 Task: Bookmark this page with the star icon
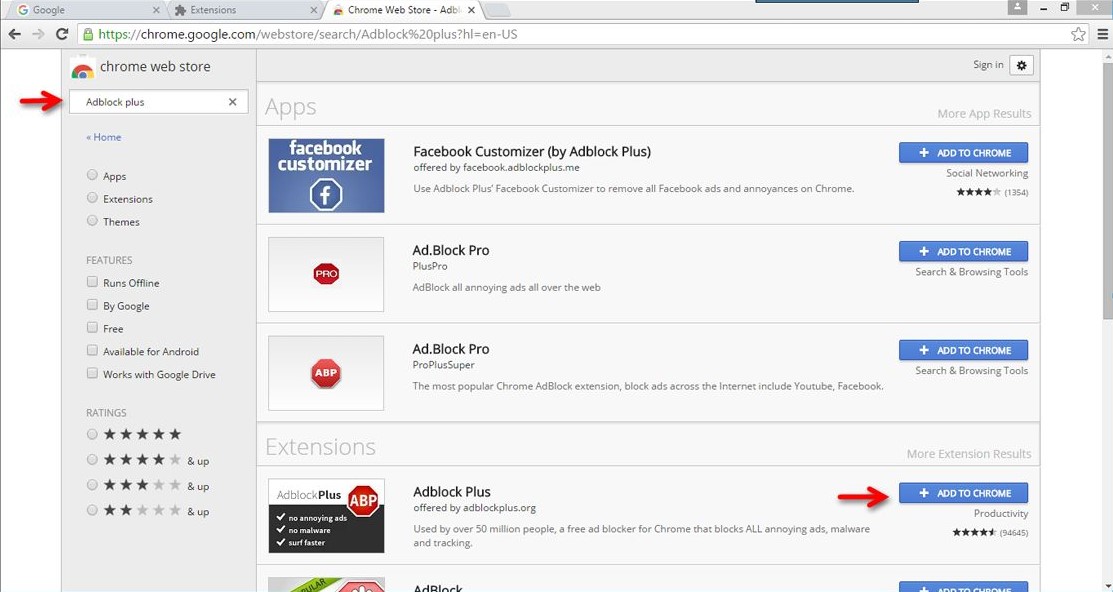pos(1078,34)
